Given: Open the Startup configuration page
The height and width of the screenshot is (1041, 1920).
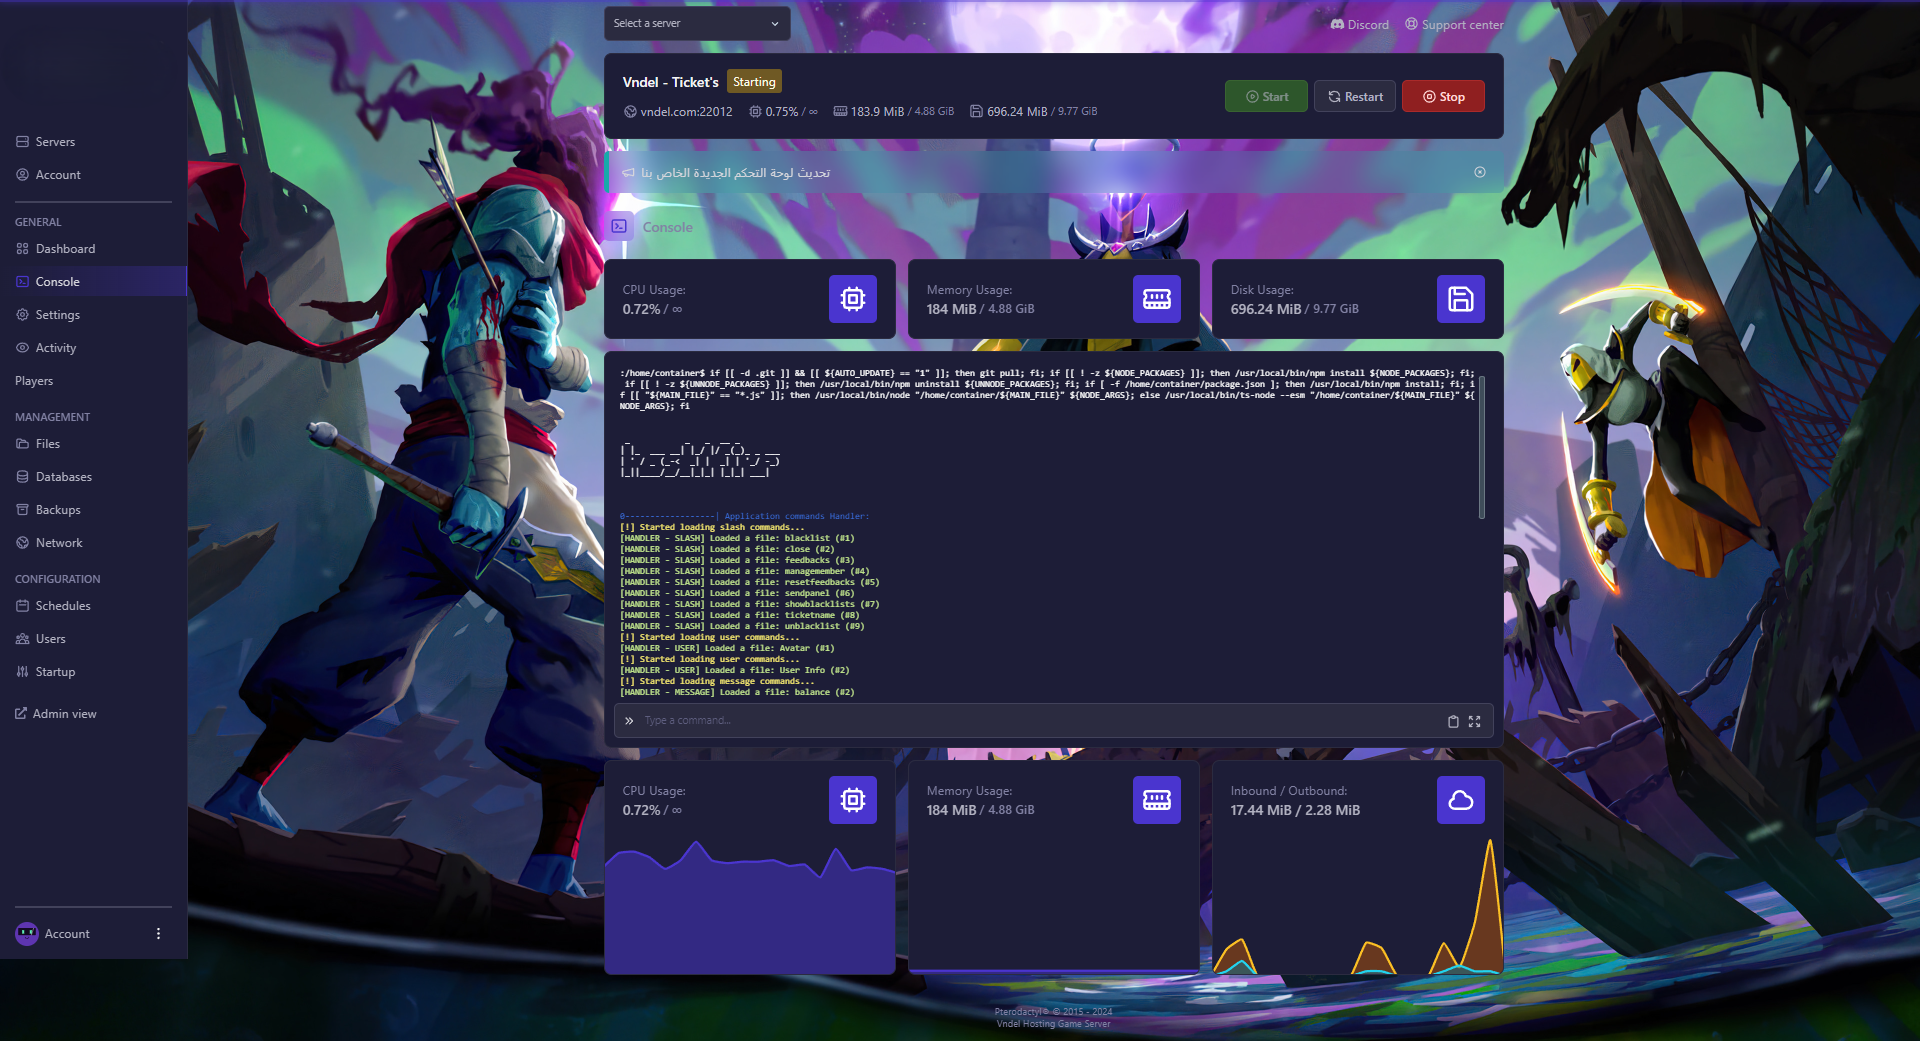Looking at the screenshot, I should 56,671.
